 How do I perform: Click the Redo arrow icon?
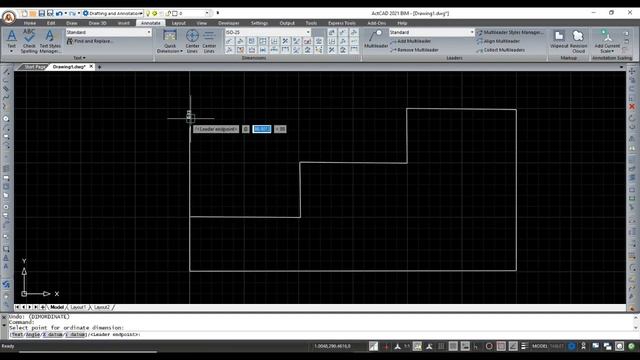point(72,13)
